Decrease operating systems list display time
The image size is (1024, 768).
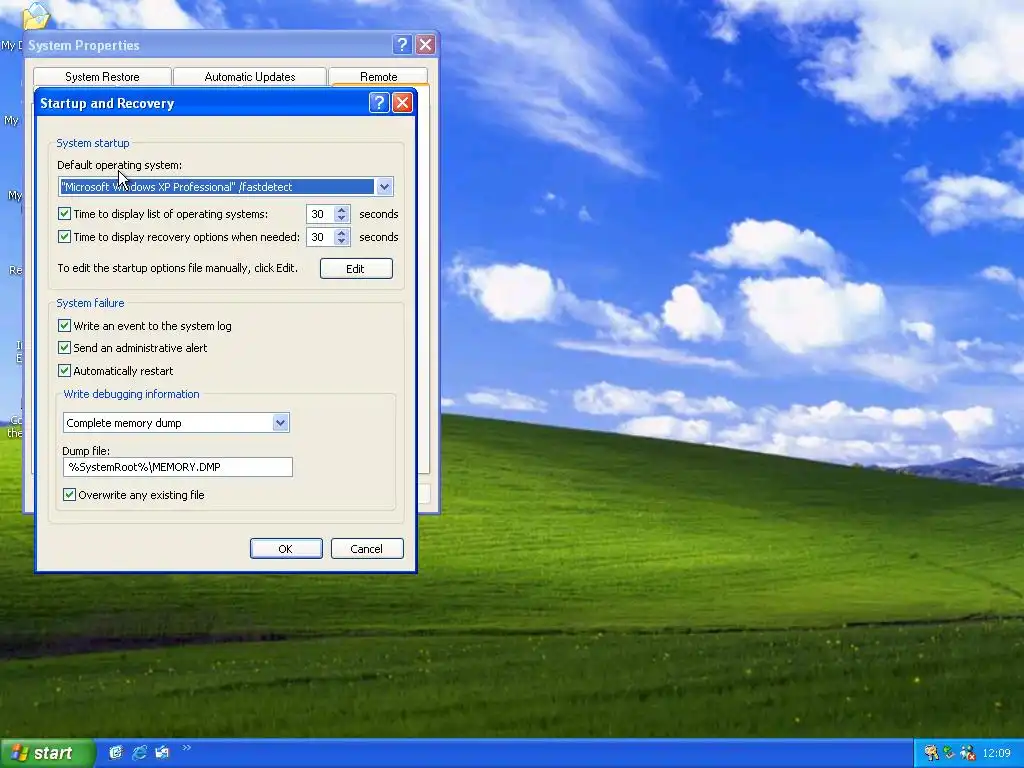pos(342,218)
